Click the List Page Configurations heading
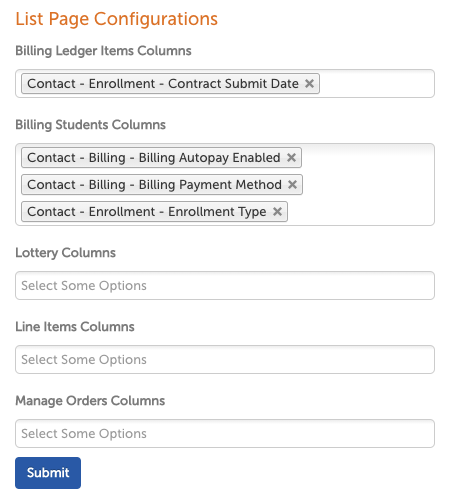460x492 pixels. coord(117,19)
